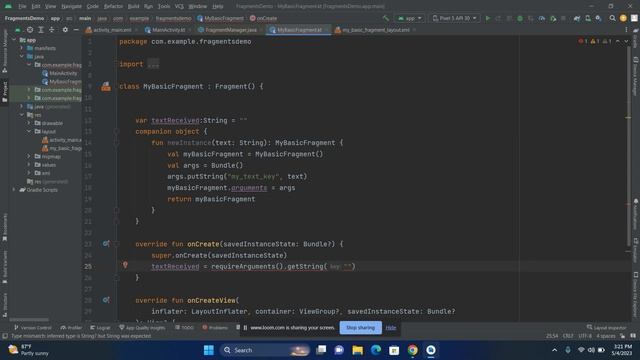The width and height of the screenshot is (640, 360).
Task: Collapse the app module tree node
Action: [14, 40]
